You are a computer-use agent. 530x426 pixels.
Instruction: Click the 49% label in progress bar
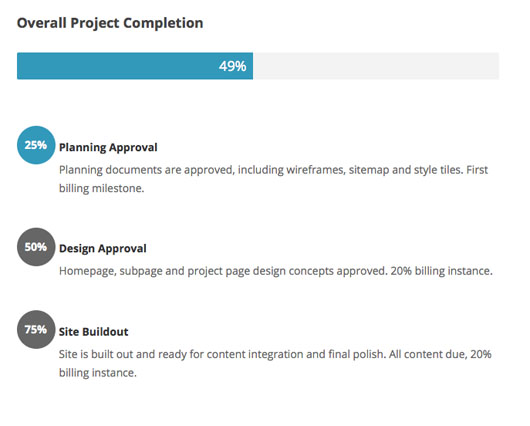[x=233, y=66]
